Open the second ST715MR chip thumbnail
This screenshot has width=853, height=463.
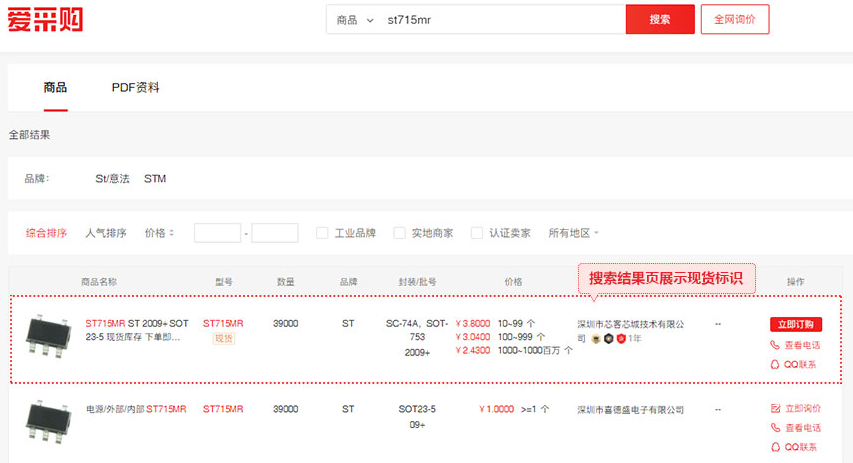[48, 422]
